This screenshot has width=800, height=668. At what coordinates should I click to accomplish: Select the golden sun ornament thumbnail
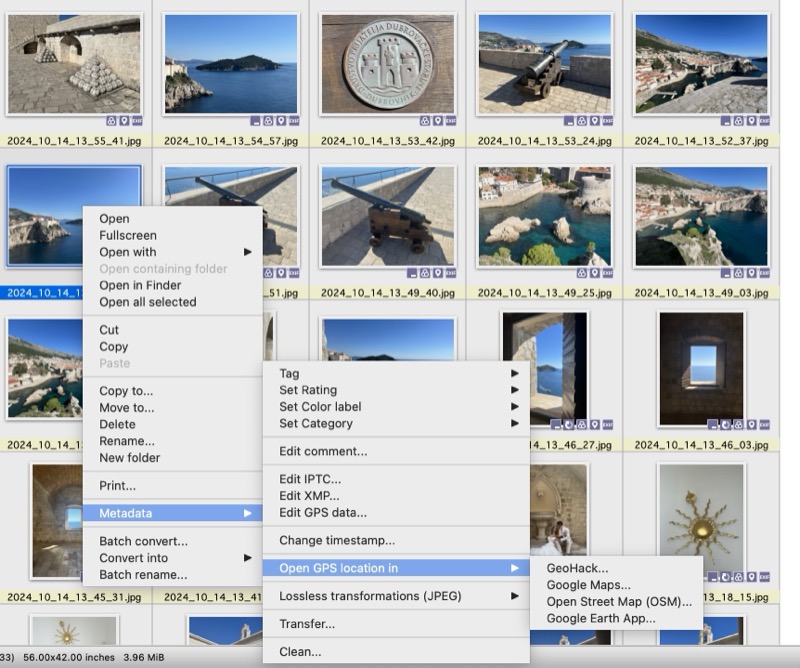701,525
